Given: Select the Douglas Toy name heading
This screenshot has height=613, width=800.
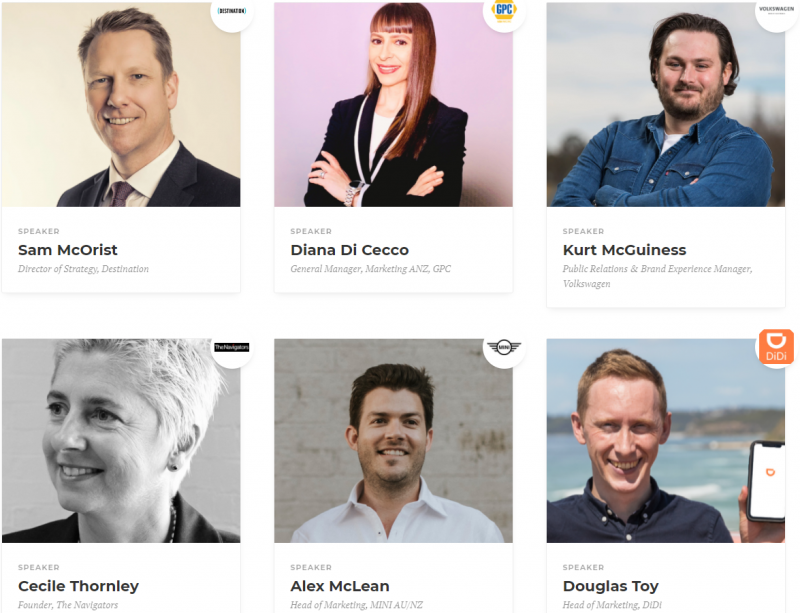Looking at the screenshot, I should (x=611, y=586).
